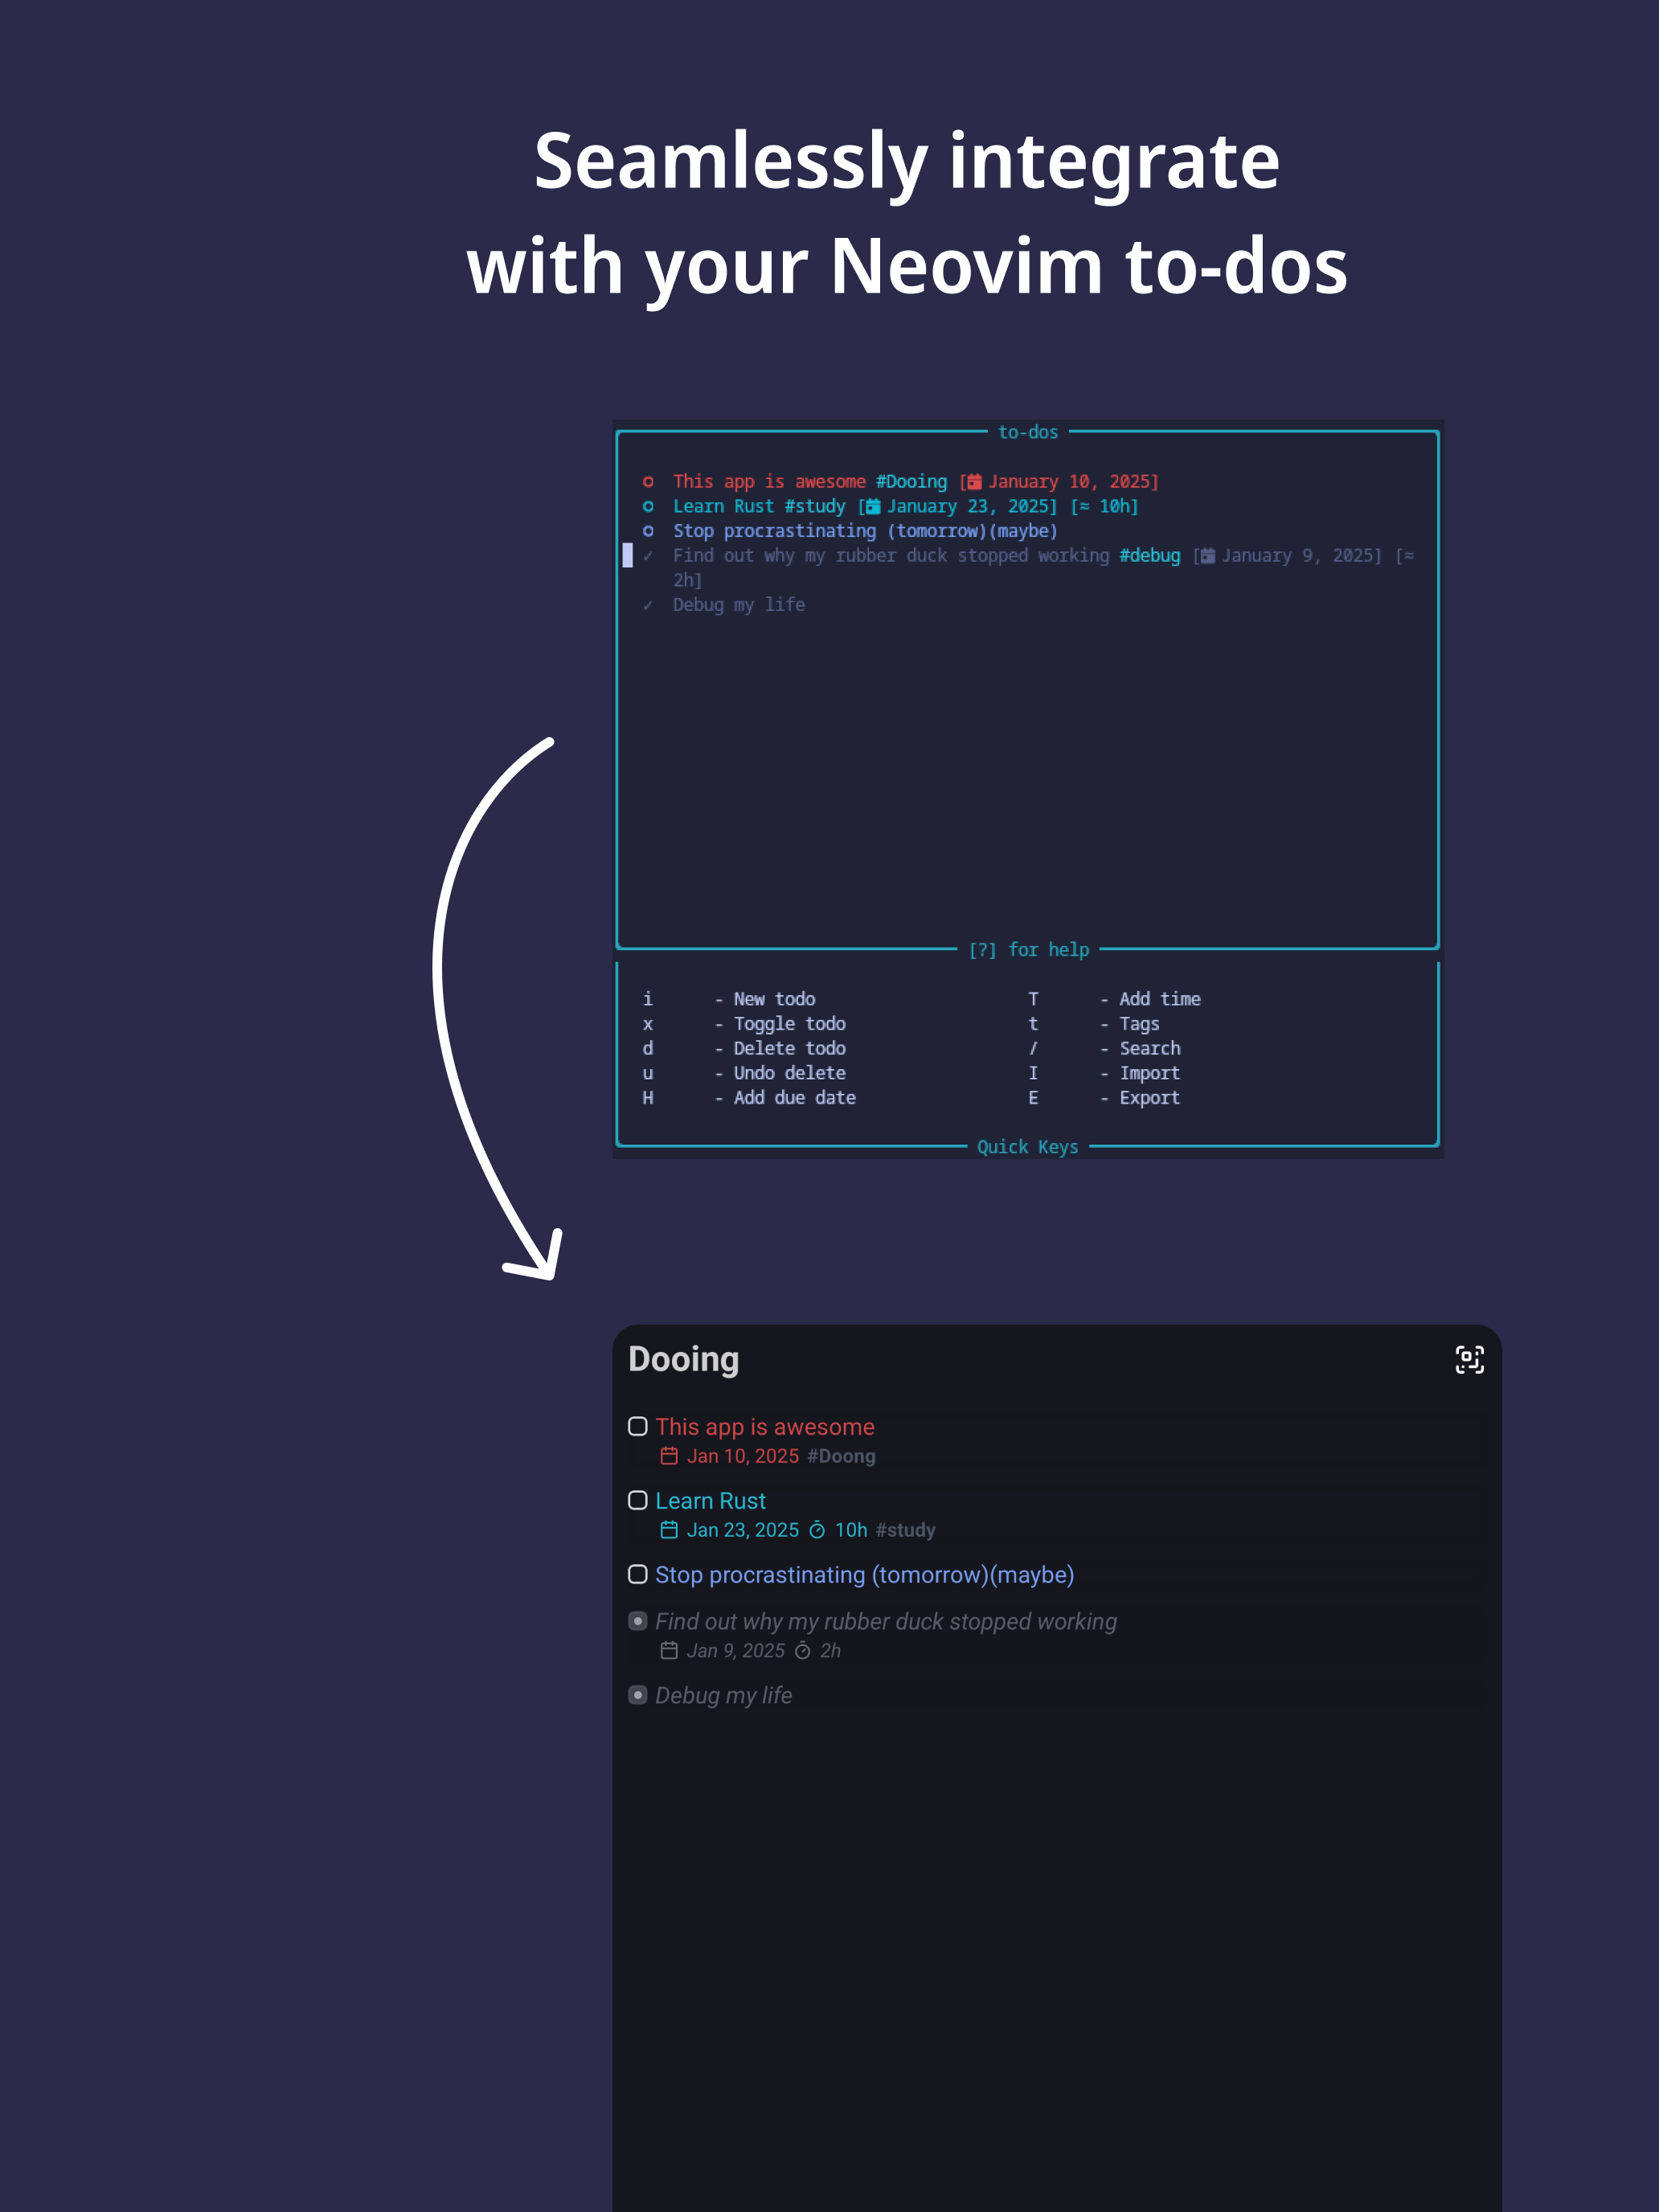Click the 'Search' quick key entry
Viewport: 1659px width, 2212px height.
1150,1048
